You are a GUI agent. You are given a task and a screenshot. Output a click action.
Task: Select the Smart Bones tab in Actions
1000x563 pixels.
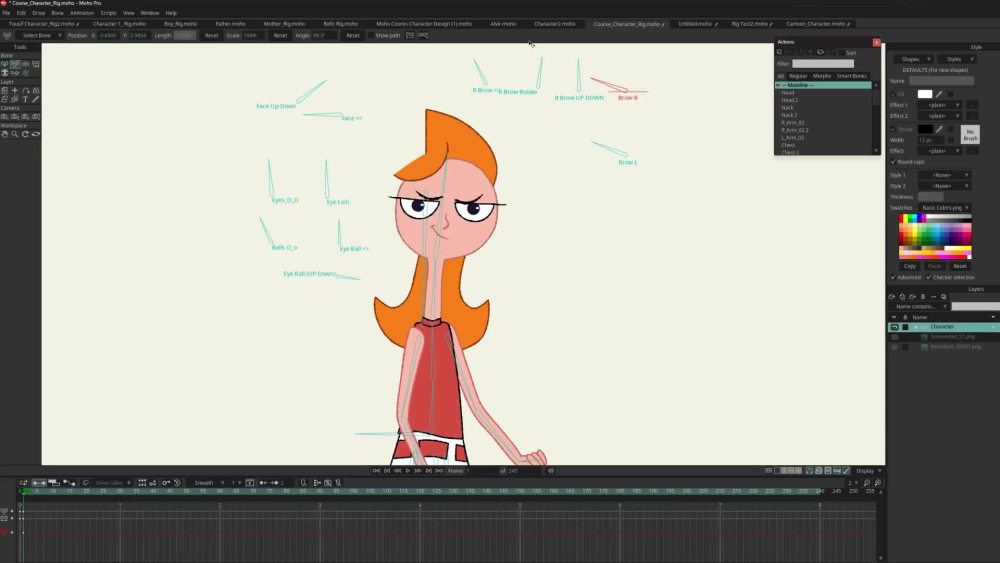tap(851, 76)
